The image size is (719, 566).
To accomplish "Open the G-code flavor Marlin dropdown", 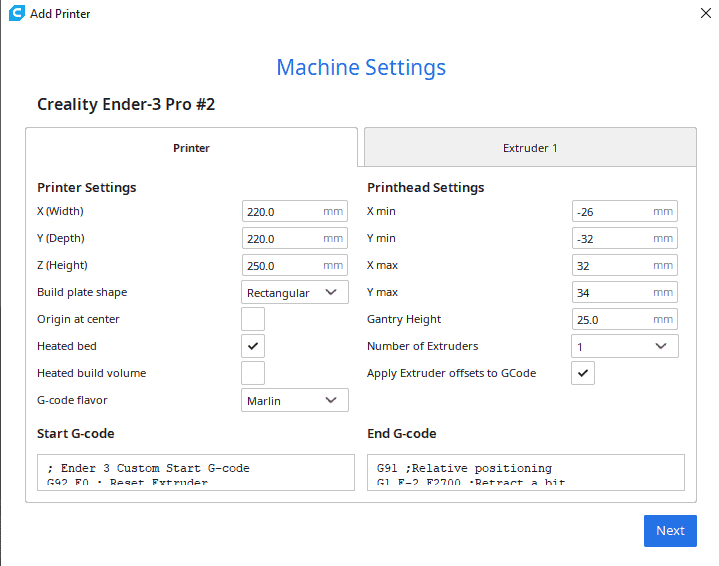I will [295, 400].
